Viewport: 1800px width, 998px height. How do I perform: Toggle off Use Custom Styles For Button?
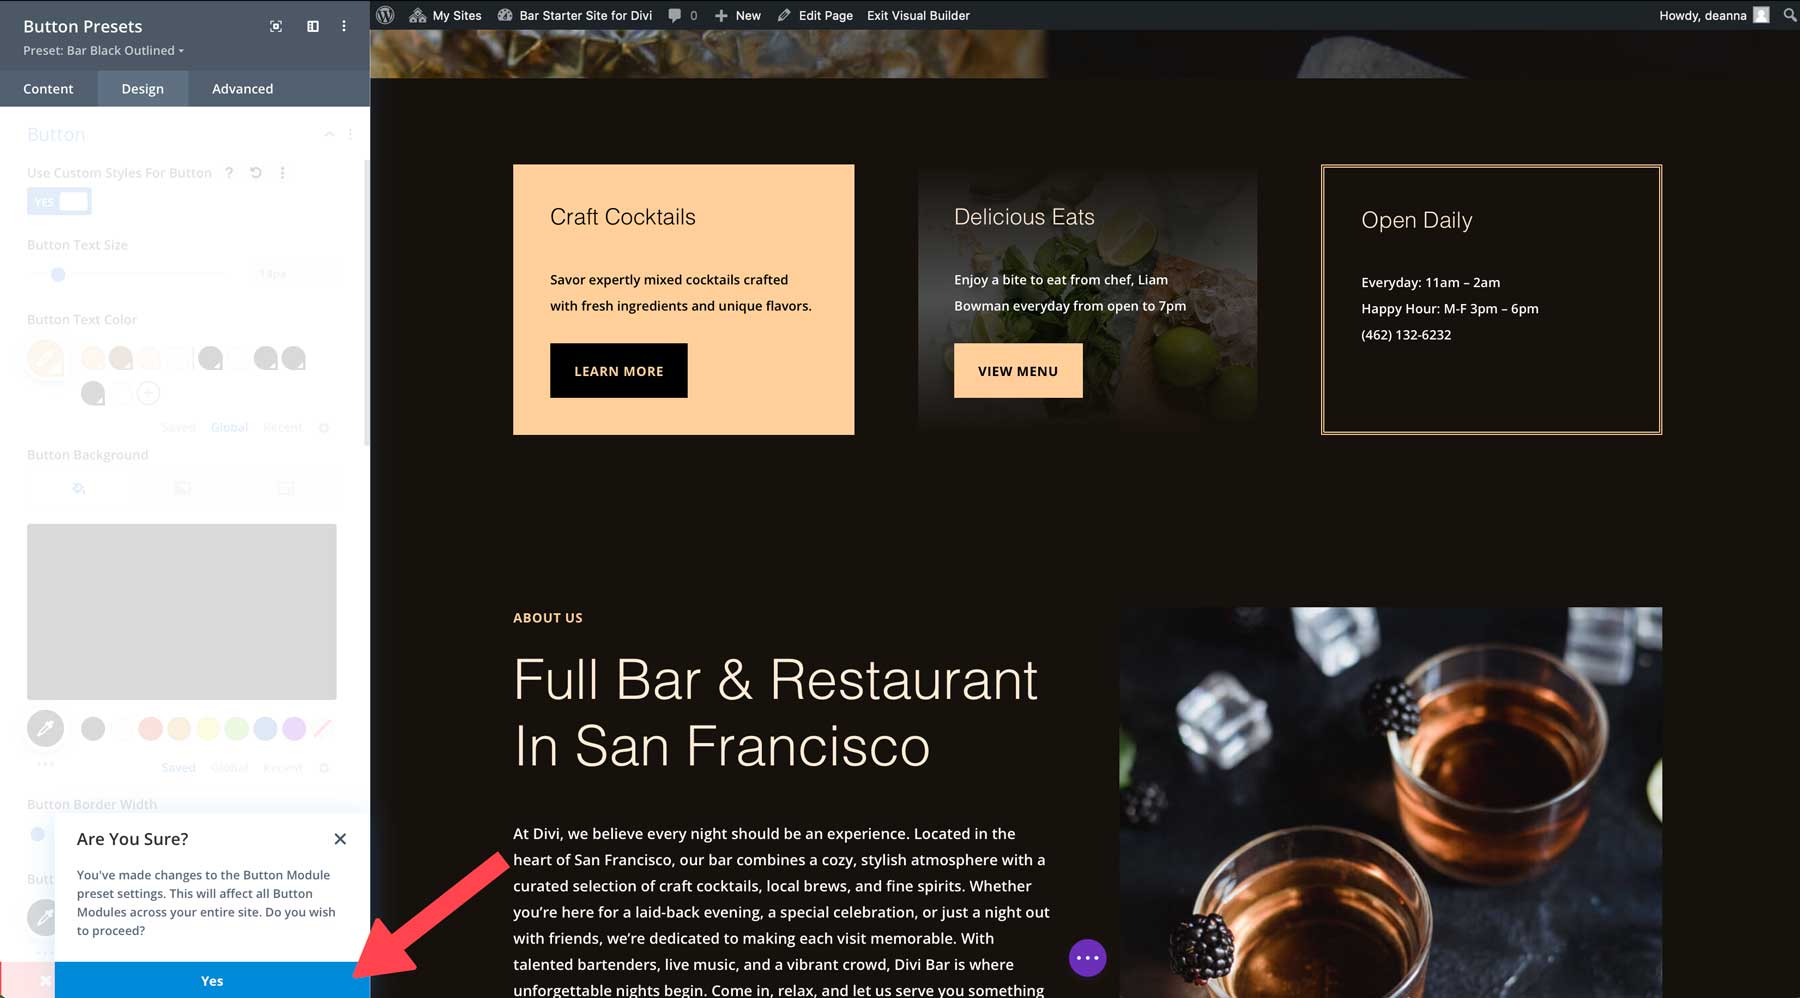(x=59, y=201)
